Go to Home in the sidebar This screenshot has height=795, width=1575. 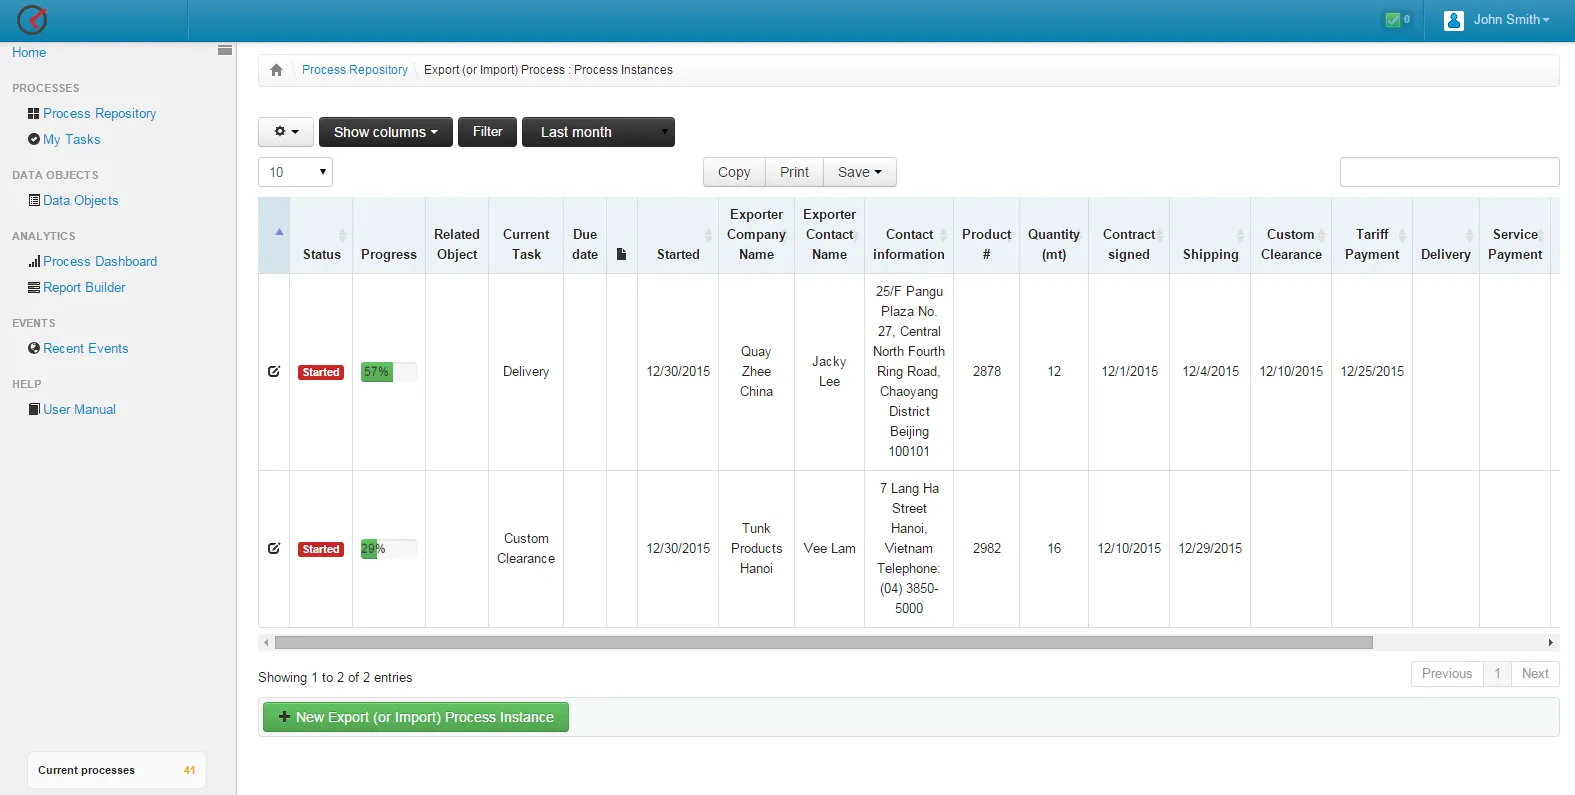[29, 53]
